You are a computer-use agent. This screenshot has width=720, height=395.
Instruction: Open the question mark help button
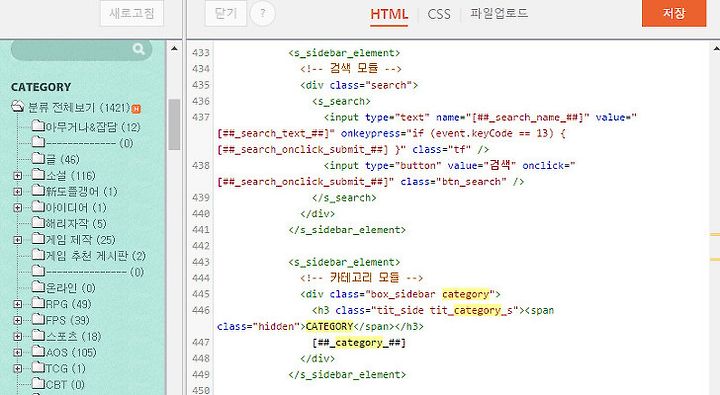263,13
